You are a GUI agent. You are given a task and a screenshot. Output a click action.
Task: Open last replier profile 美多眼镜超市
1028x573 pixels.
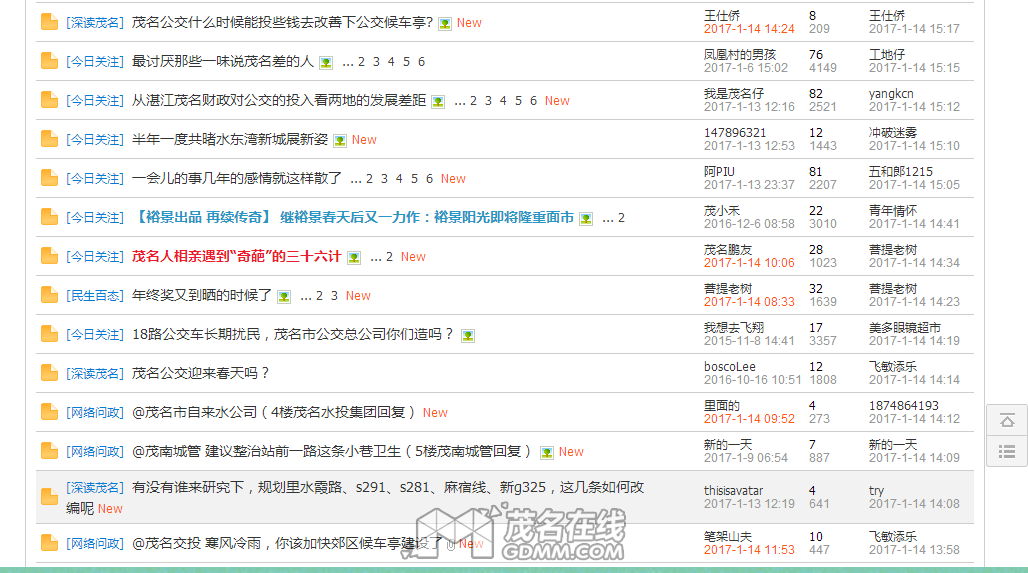coord(905,328)
